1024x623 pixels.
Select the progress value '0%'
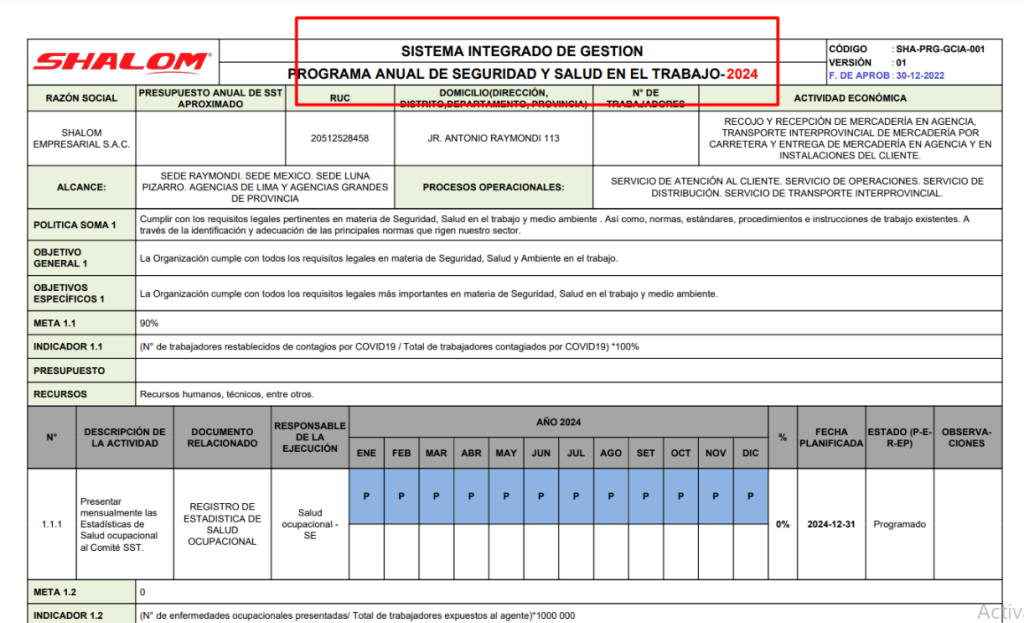tap(782, 524)
